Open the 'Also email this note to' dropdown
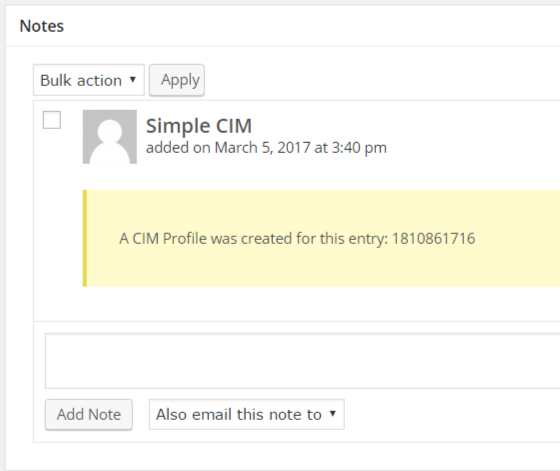The width and height of the screenshot is (560, 471). (x=247, y=414)
